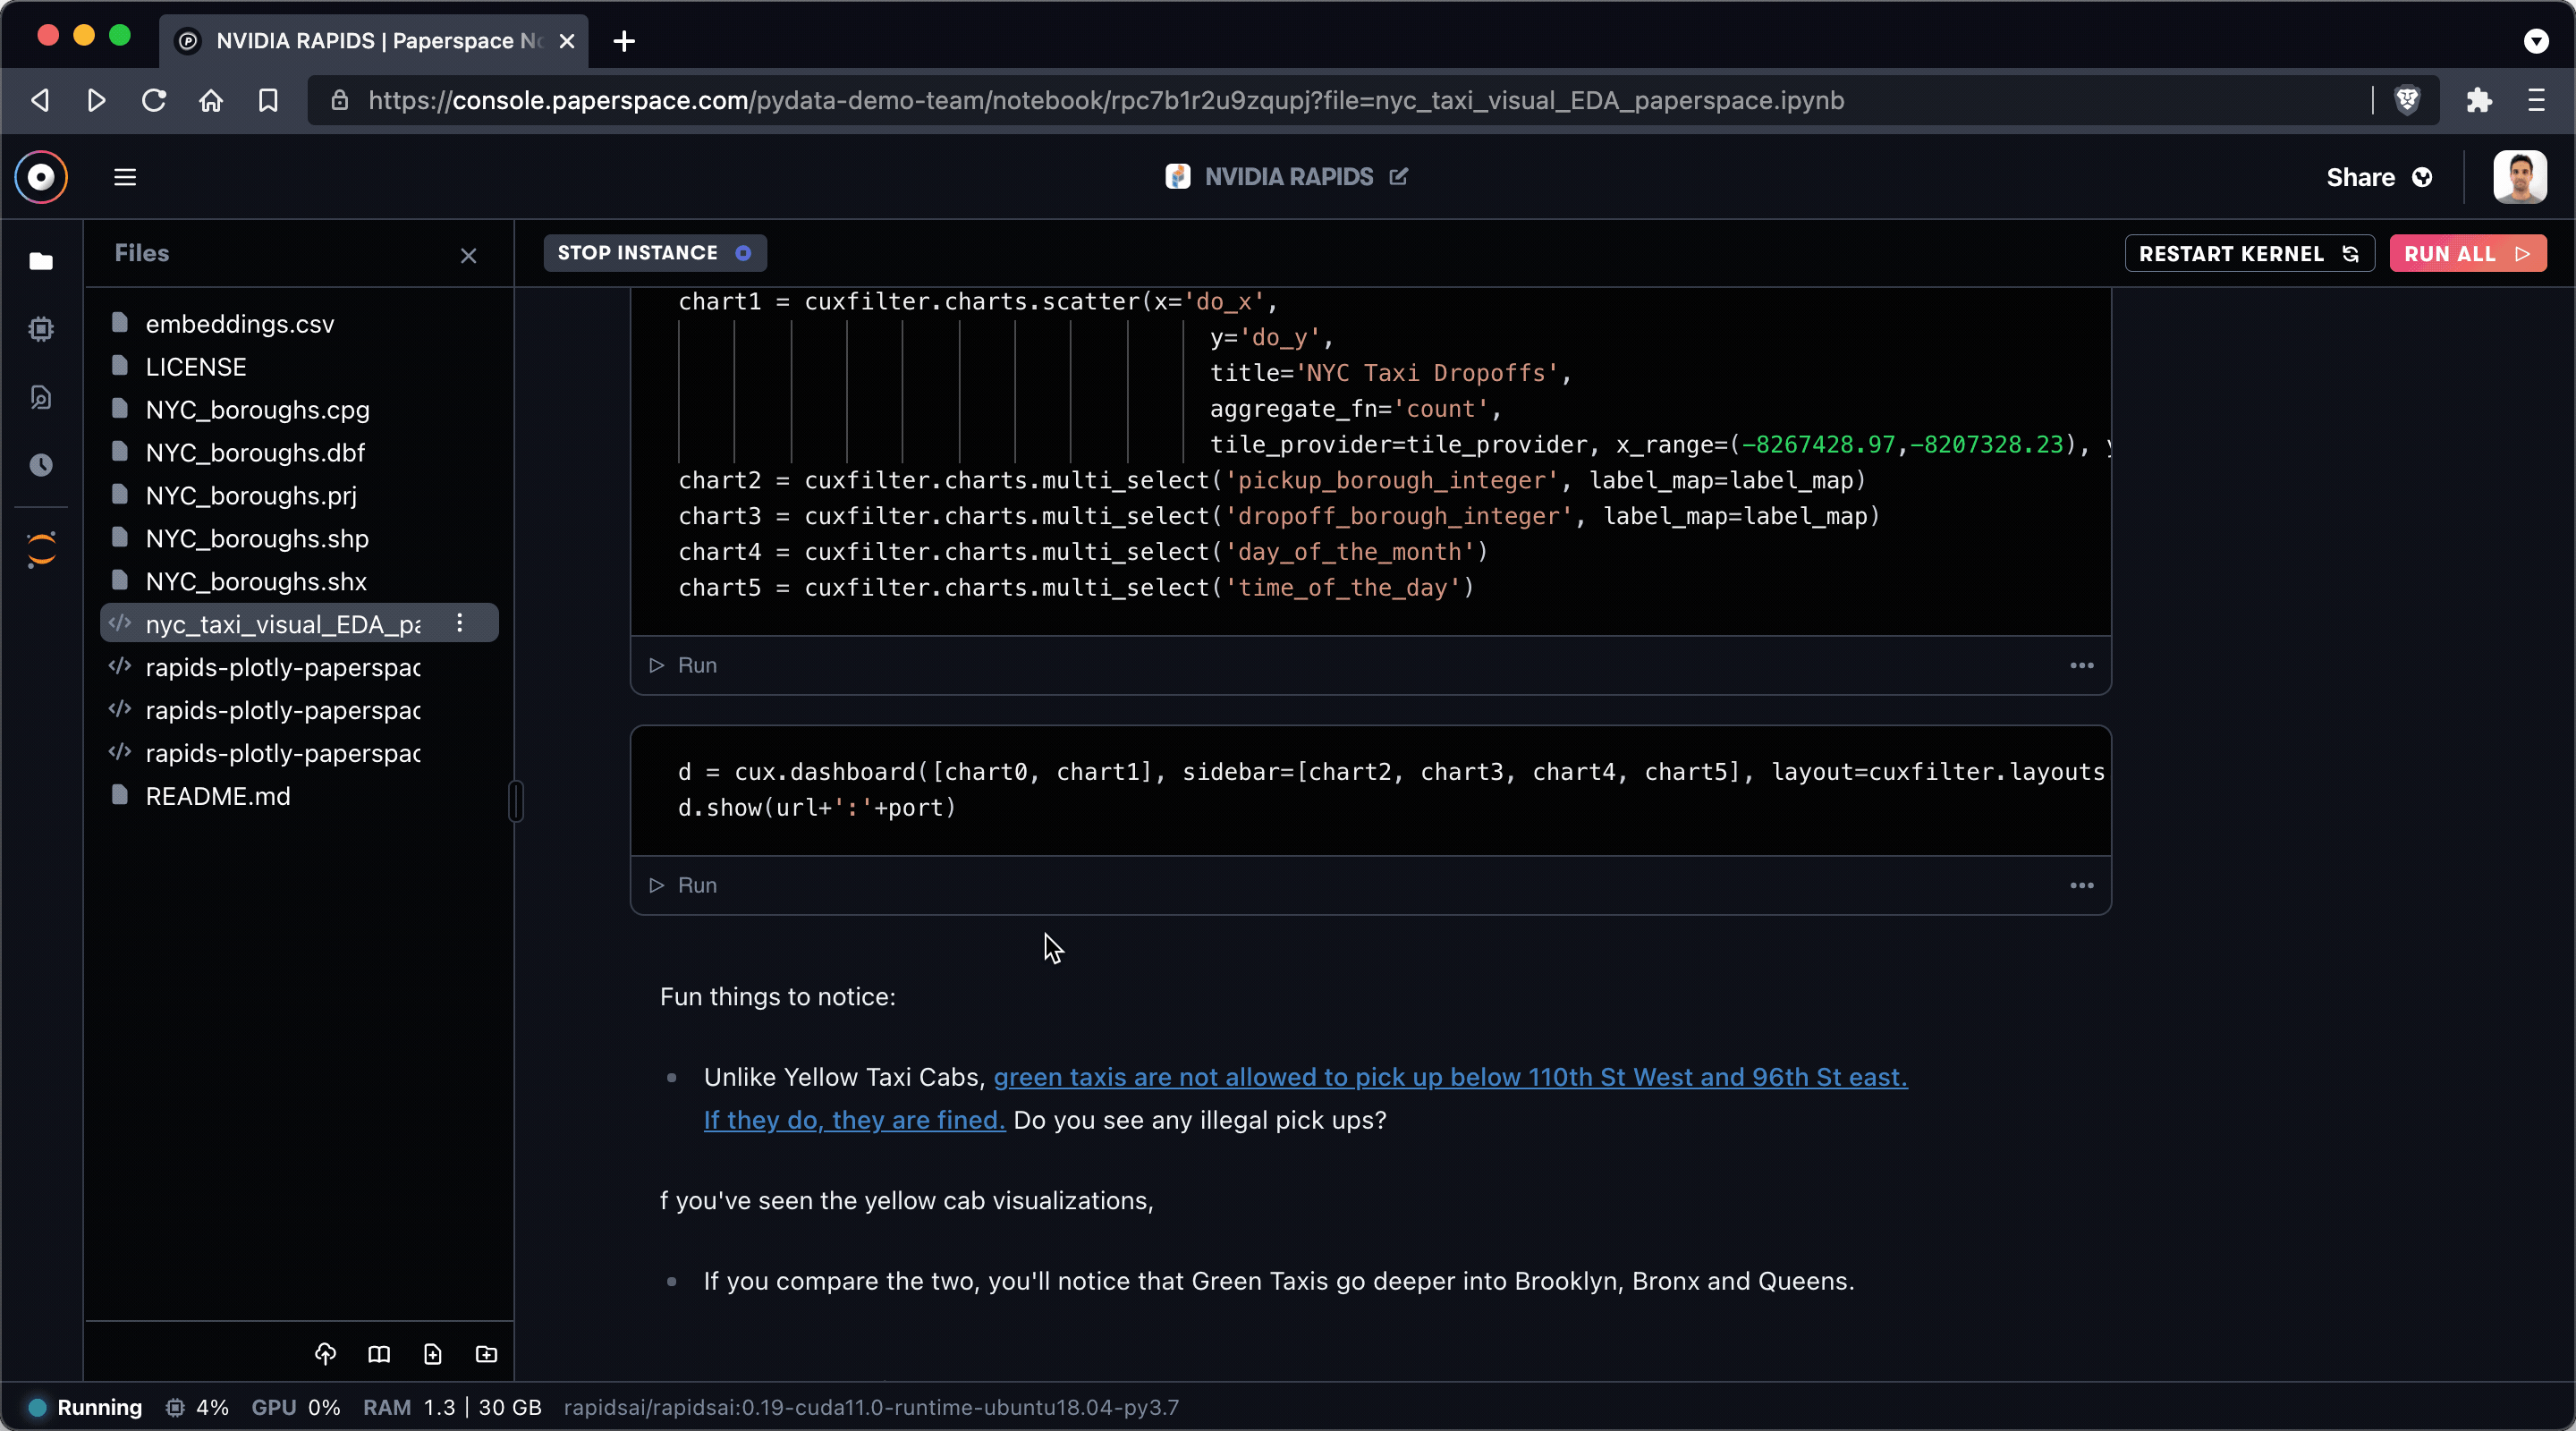
Task: Open README.md in the file list
Action: (217, 796)
